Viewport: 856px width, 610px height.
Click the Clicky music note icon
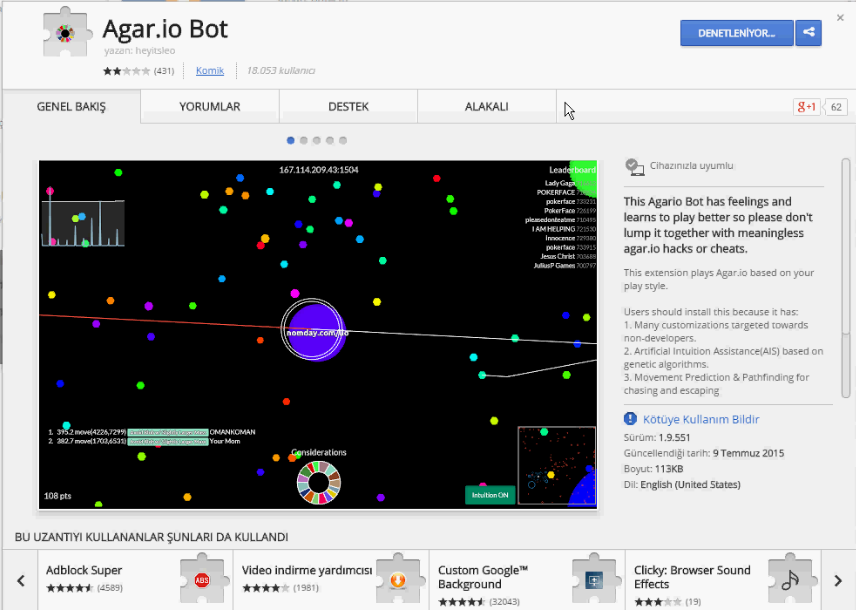click(790, 579)
